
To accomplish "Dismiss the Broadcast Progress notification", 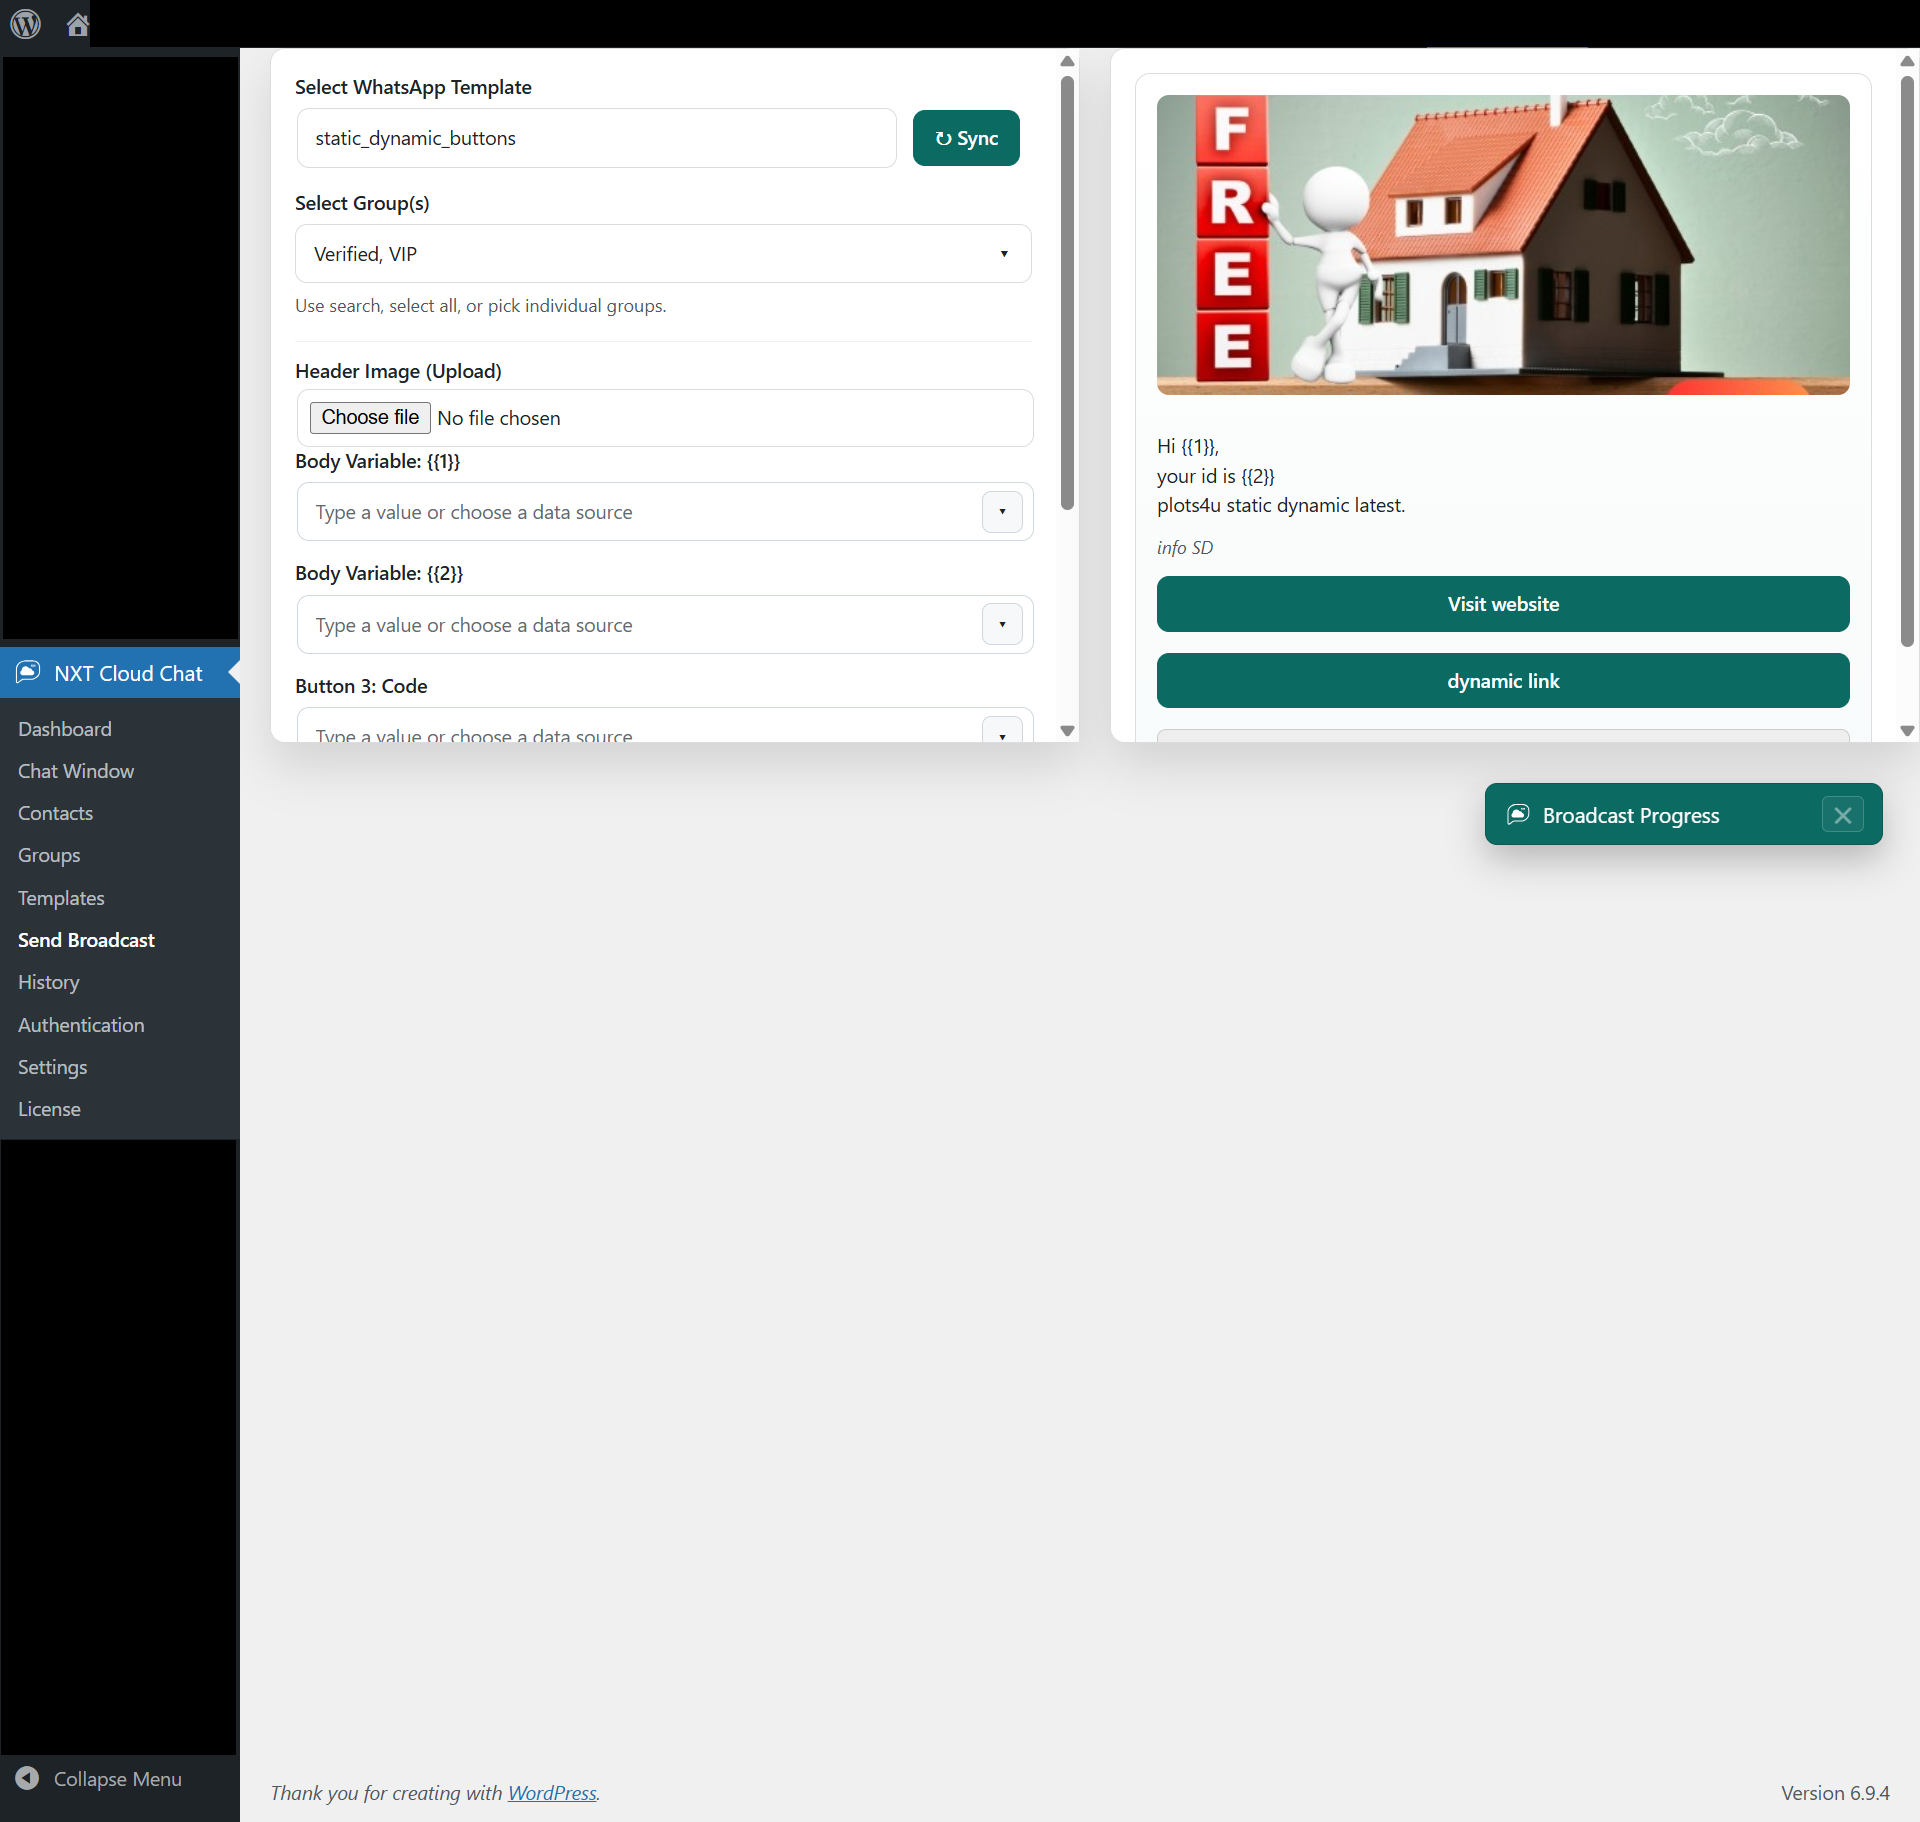I will click(1841, 814).
